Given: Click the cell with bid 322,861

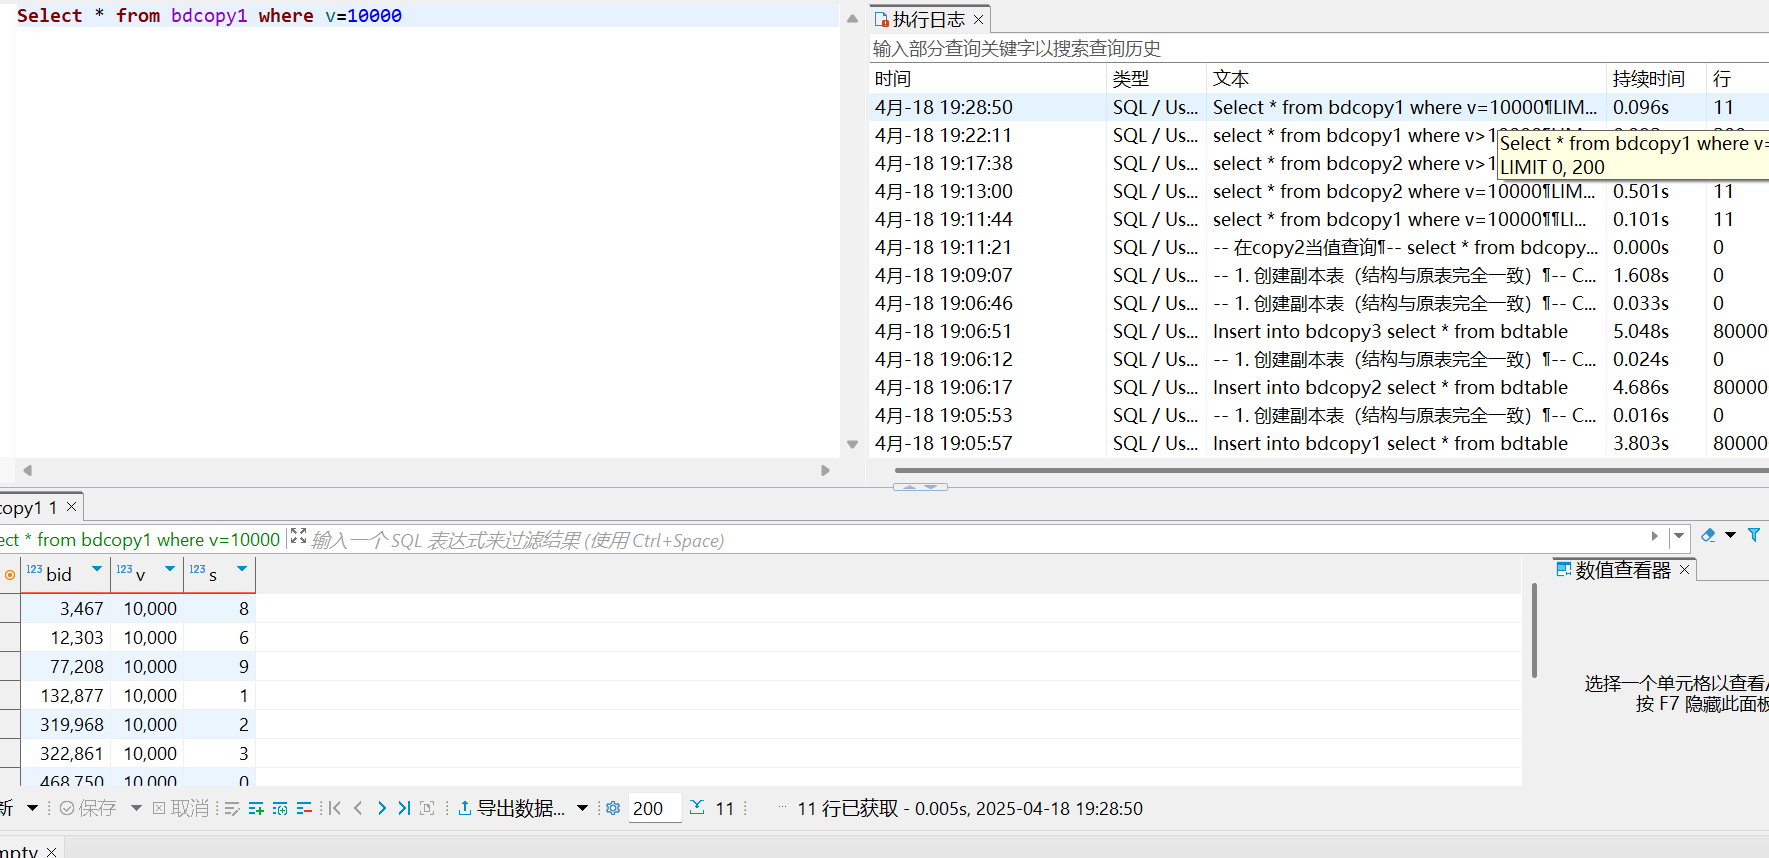Looking at the screenshot, I should [x=66, y=753].
